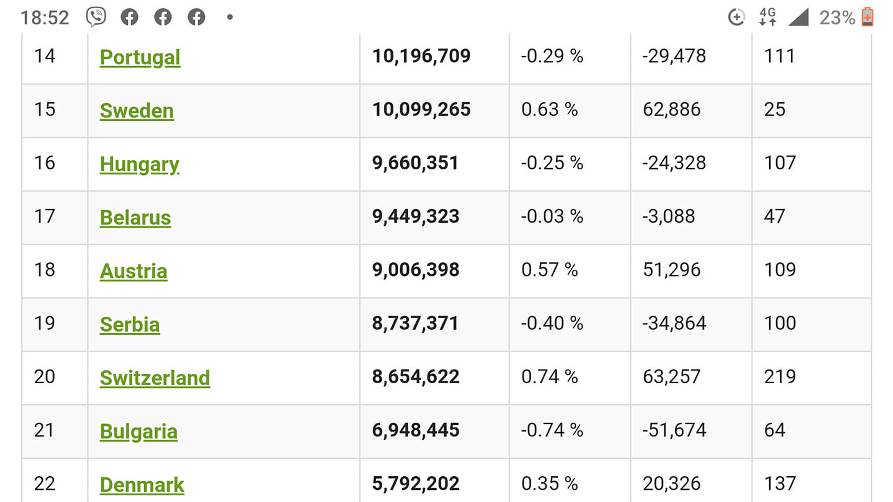Select the Denmark link

click(x=142, y=485)
